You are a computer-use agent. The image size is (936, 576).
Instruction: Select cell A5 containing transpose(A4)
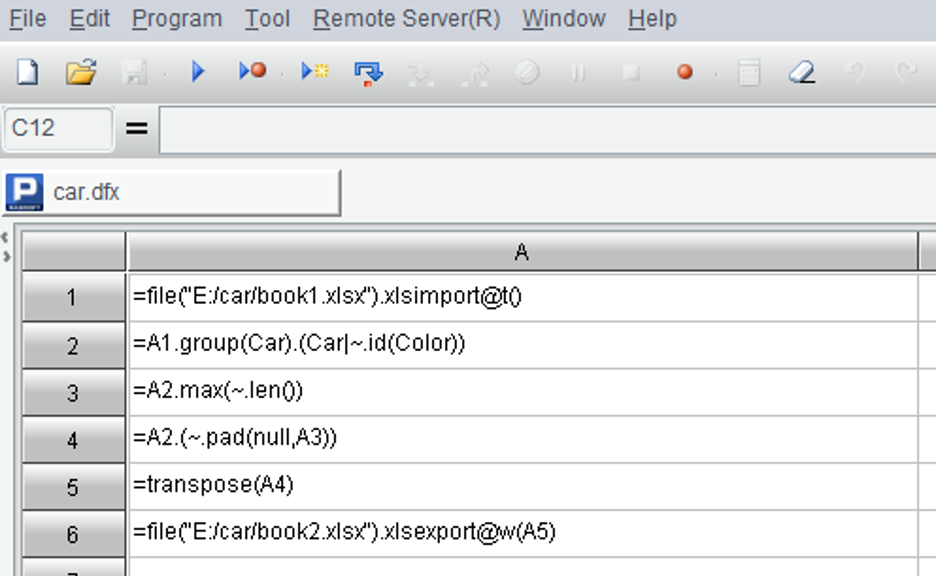[x=521, y=485]
